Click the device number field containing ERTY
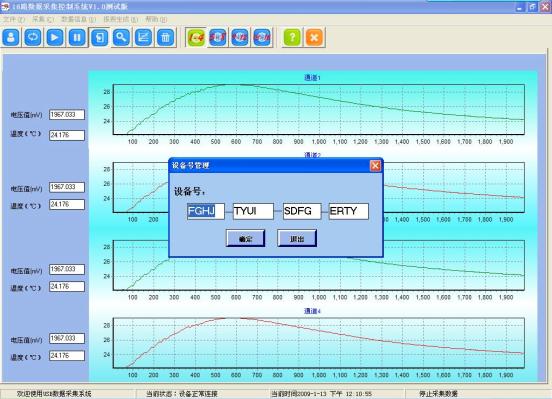 (349, 211)
